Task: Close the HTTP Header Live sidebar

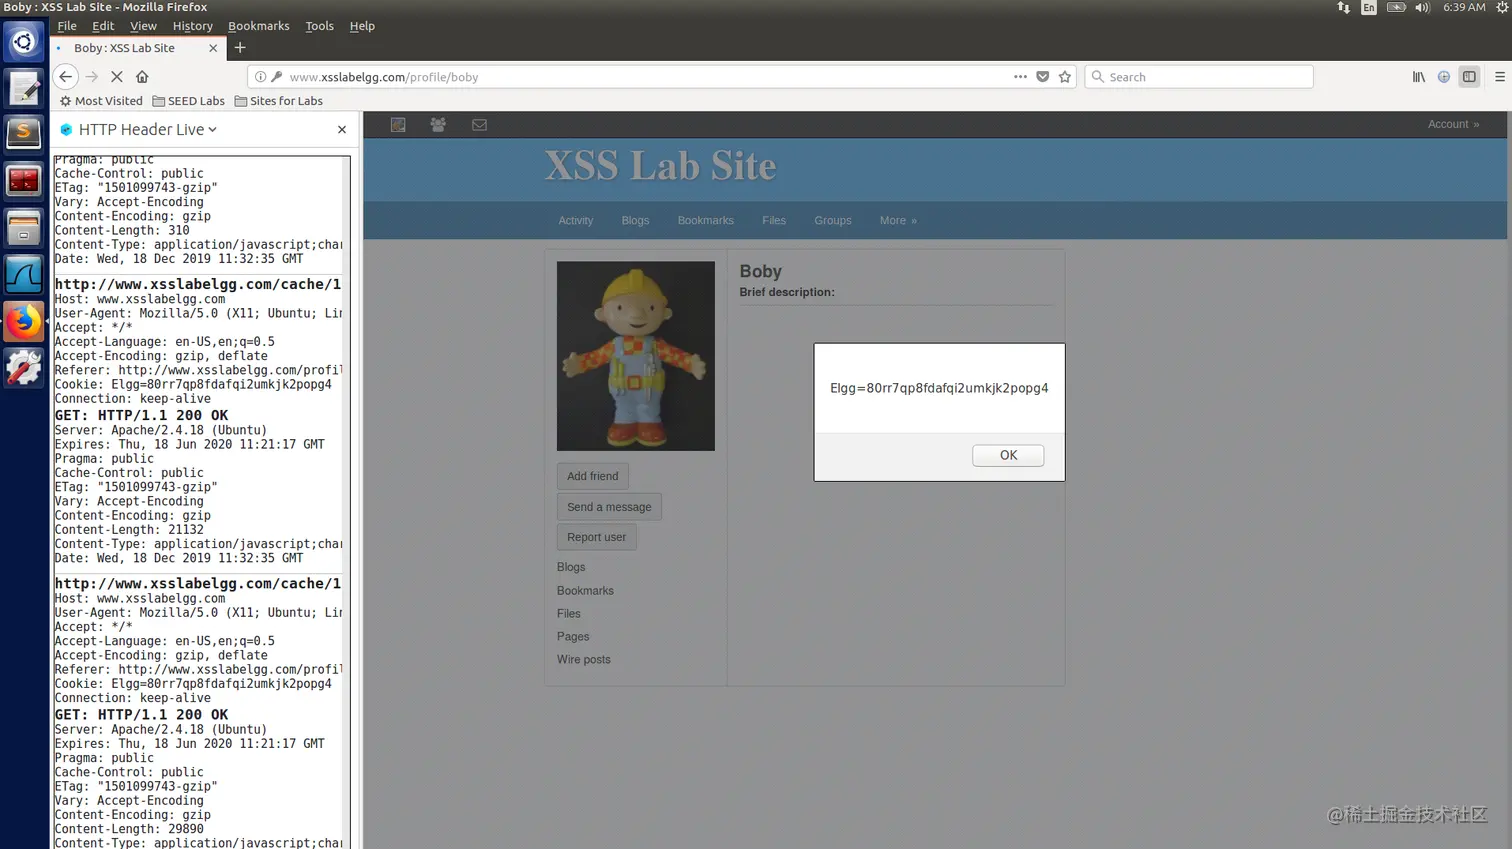Action: [x=342, y=130]
